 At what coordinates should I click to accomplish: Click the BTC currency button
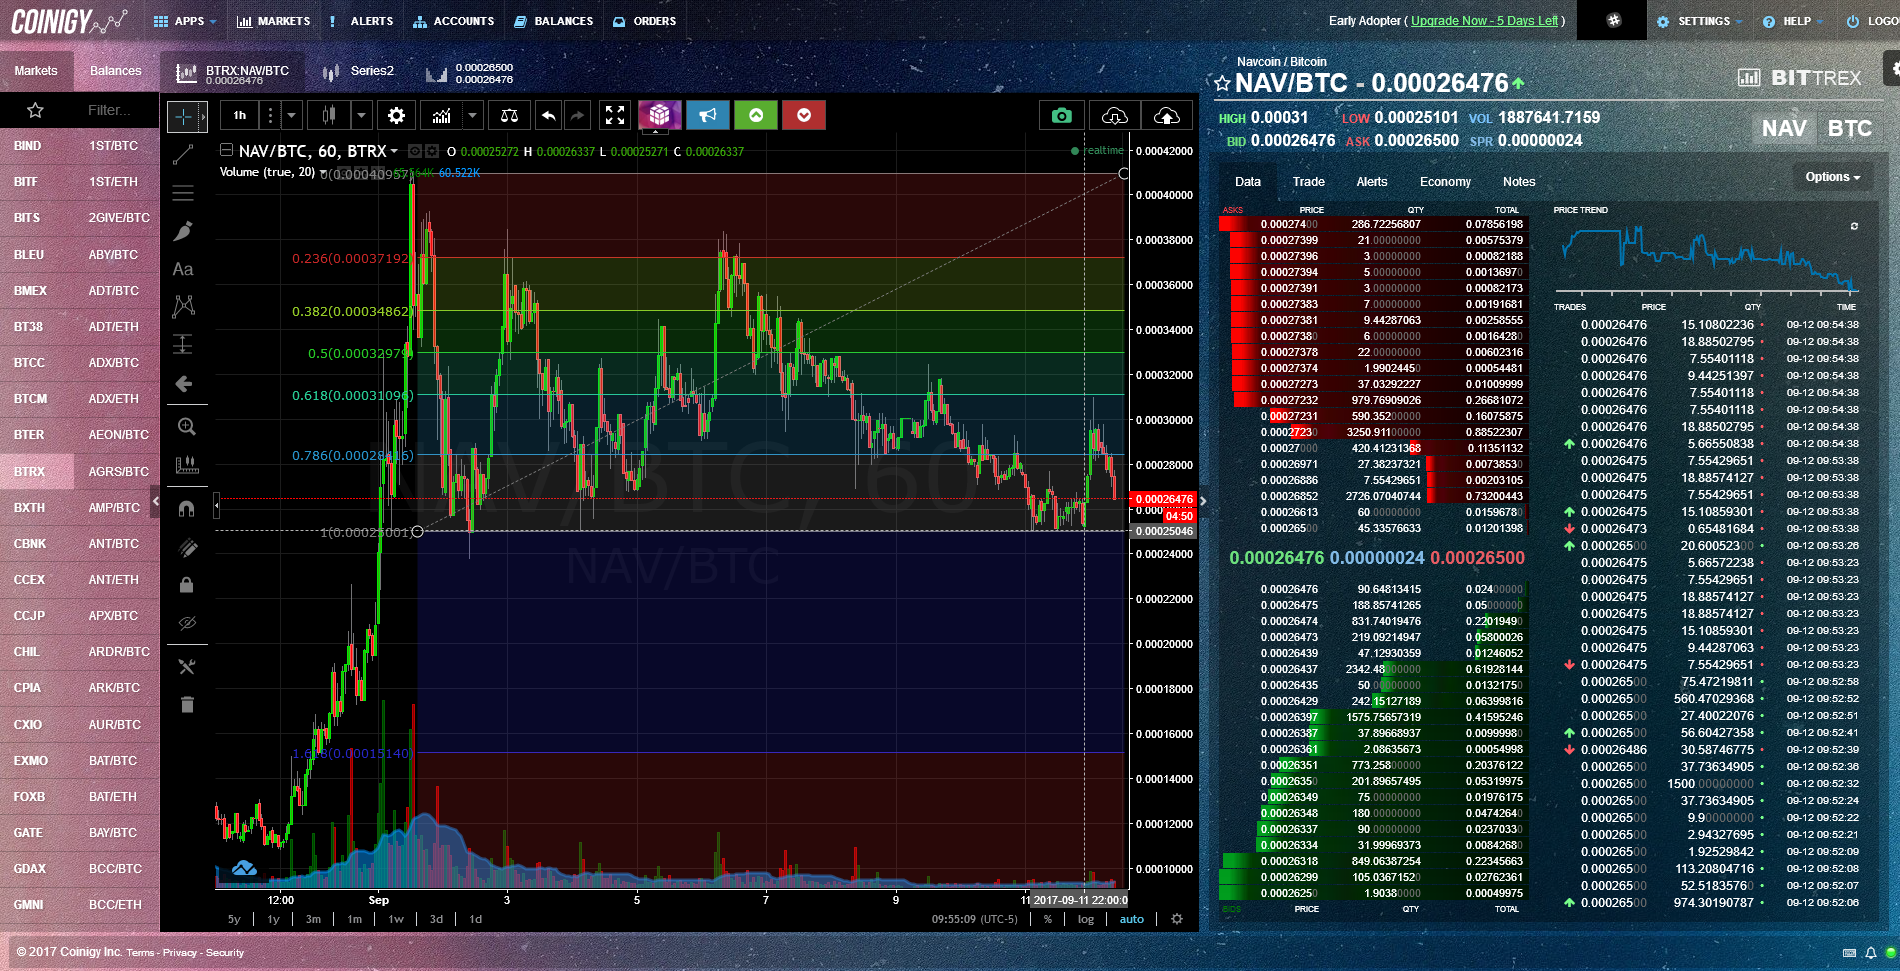click(x=1850, y=129)
